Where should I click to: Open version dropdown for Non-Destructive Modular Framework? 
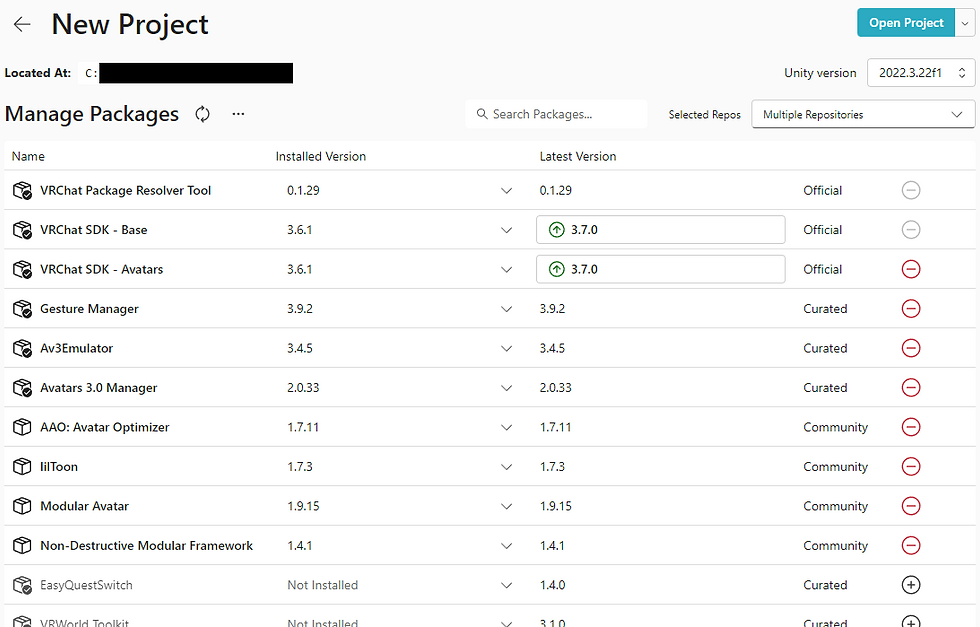pyautogui.click(x=506, y=546)
